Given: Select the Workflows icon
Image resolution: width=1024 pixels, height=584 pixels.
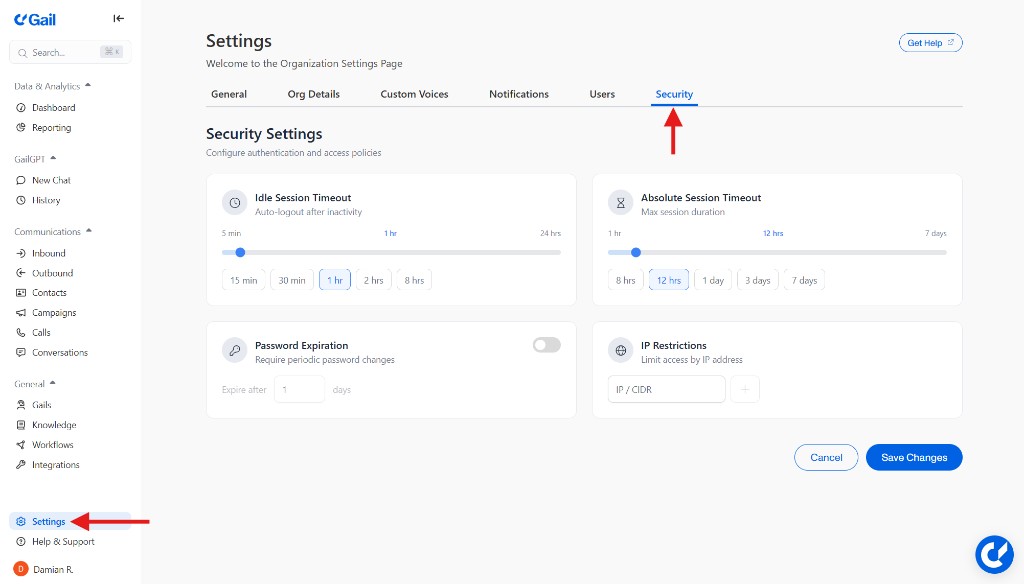Looking at the screenshot, I should pyautogui.click(x=22, y=444).
